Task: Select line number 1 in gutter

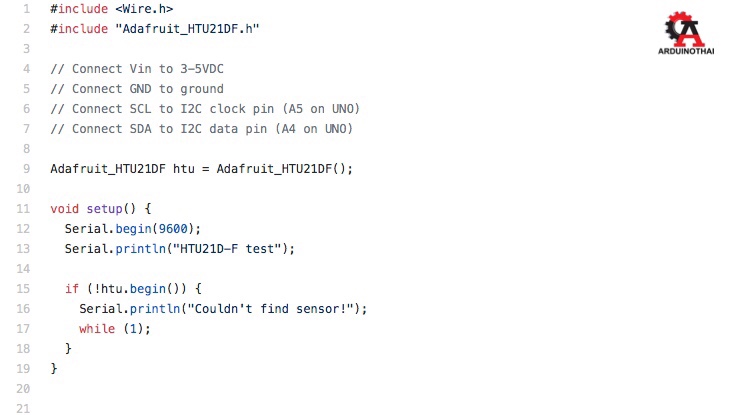Action: pyautogui.click(x=26, y=9)
